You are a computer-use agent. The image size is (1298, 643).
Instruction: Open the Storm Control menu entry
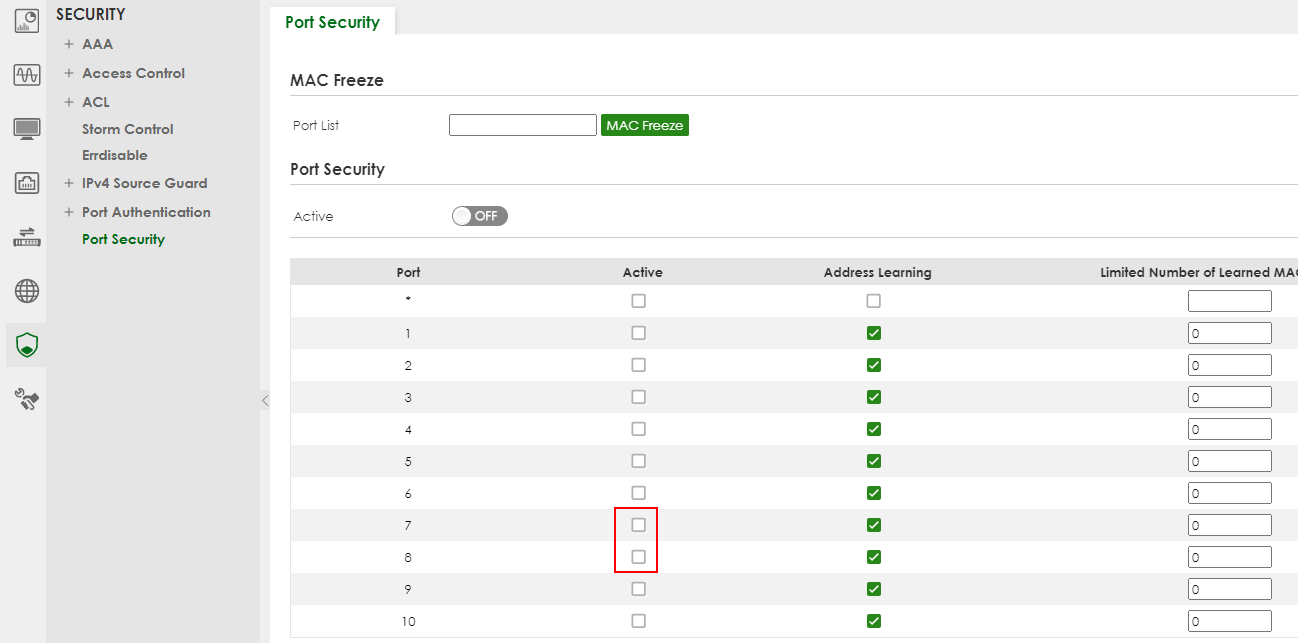(x=127, y=128)
